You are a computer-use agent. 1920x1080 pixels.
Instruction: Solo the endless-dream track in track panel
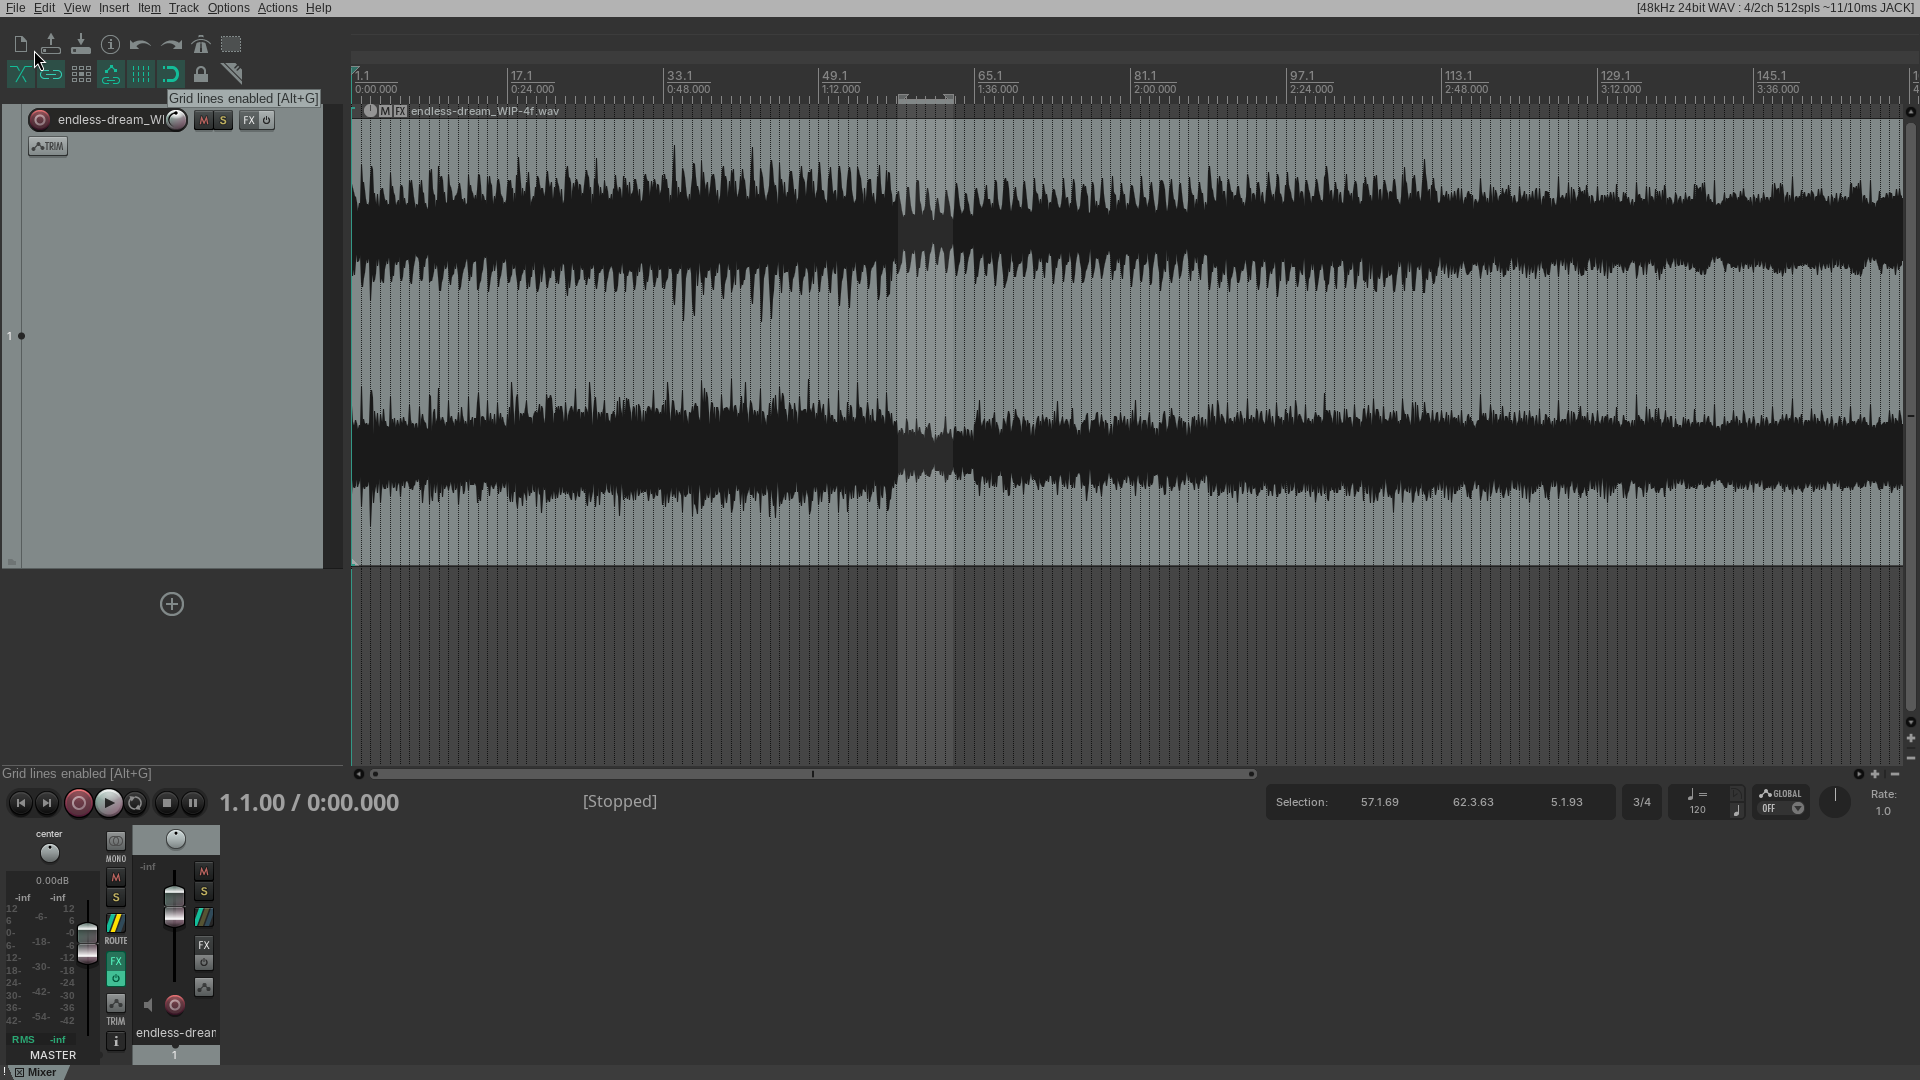pos(223,120)
